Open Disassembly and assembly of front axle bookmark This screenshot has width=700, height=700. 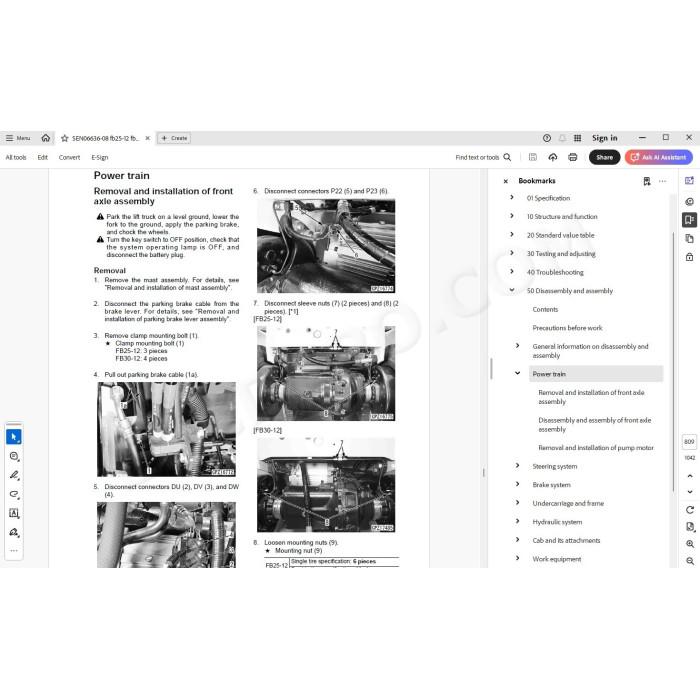click(x=595, y=425)
